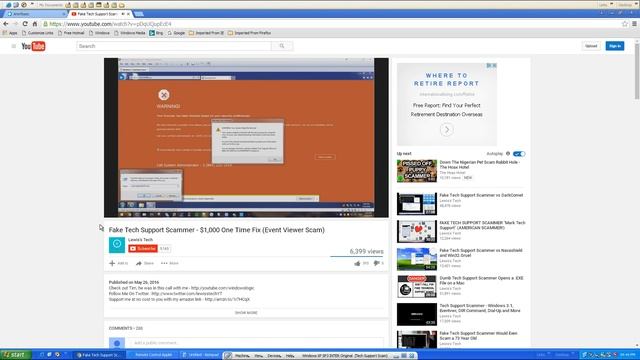Bookmark page with the star icon
This screenshot has width=640, height=360.
[x=624, y=24]
